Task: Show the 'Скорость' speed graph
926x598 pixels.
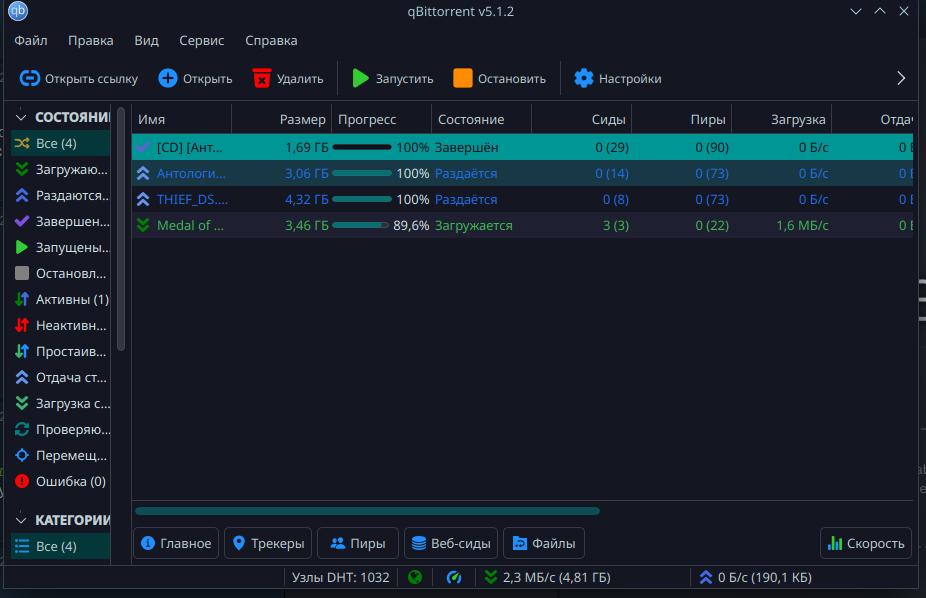Action: [x=866, y=543]
